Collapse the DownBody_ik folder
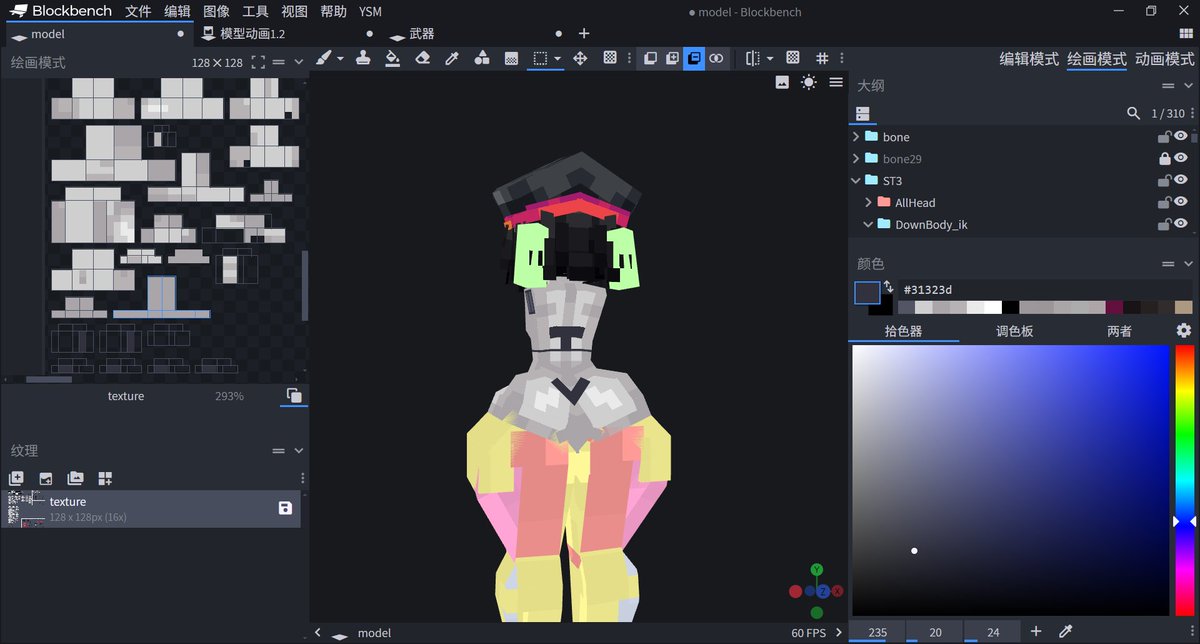Viewport: 1200px width, 644px height. click(868, 225)
